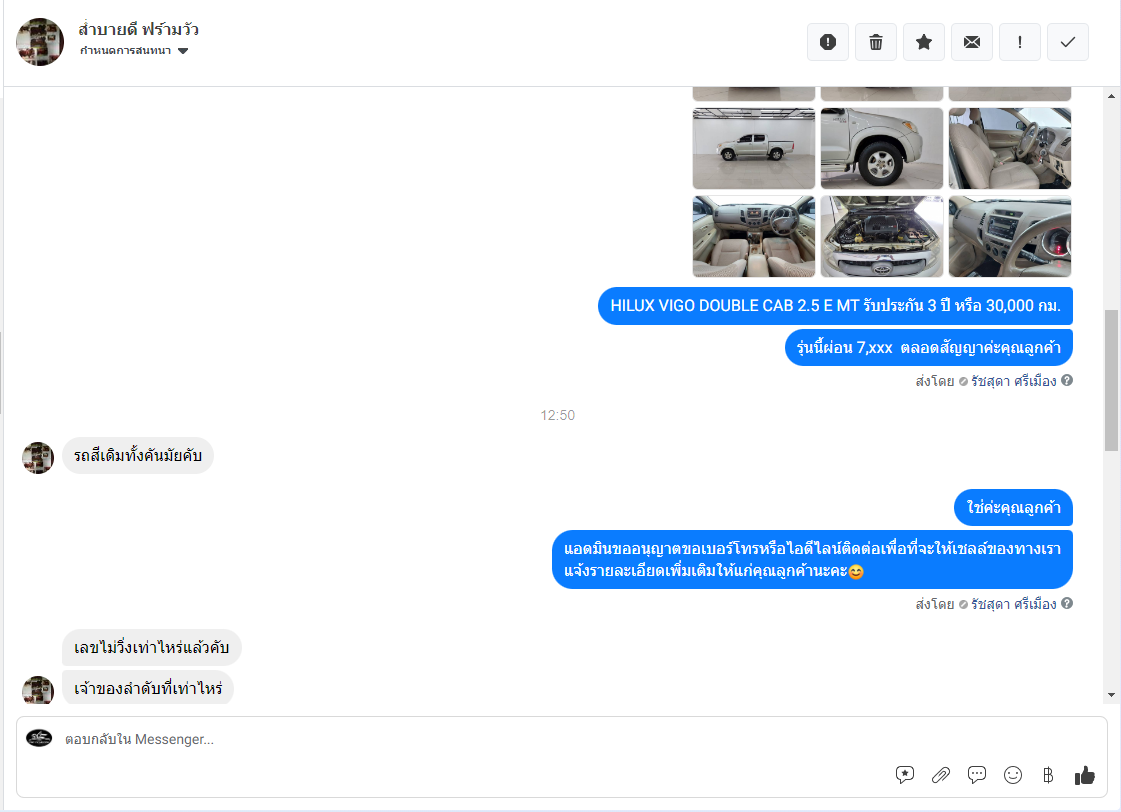Mark conversation as spam with exclamation circle icon

pos(828,42)
